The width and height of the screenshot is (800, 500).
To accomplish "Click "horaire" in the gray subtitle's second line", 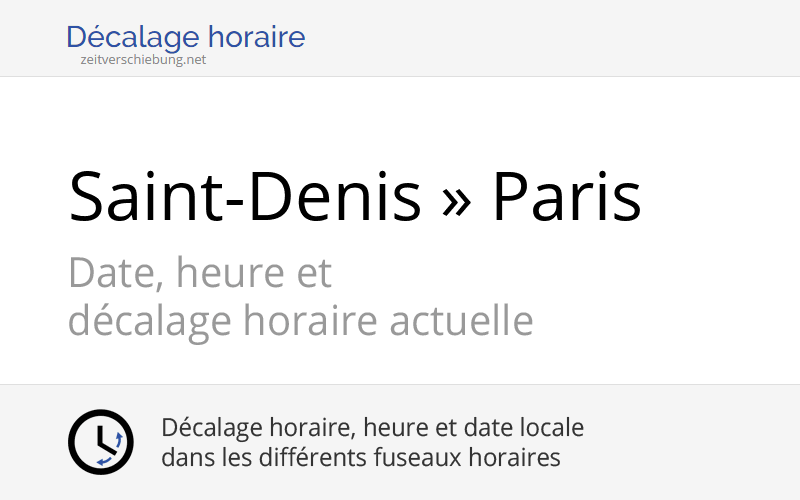I will [x=307, y=322].
